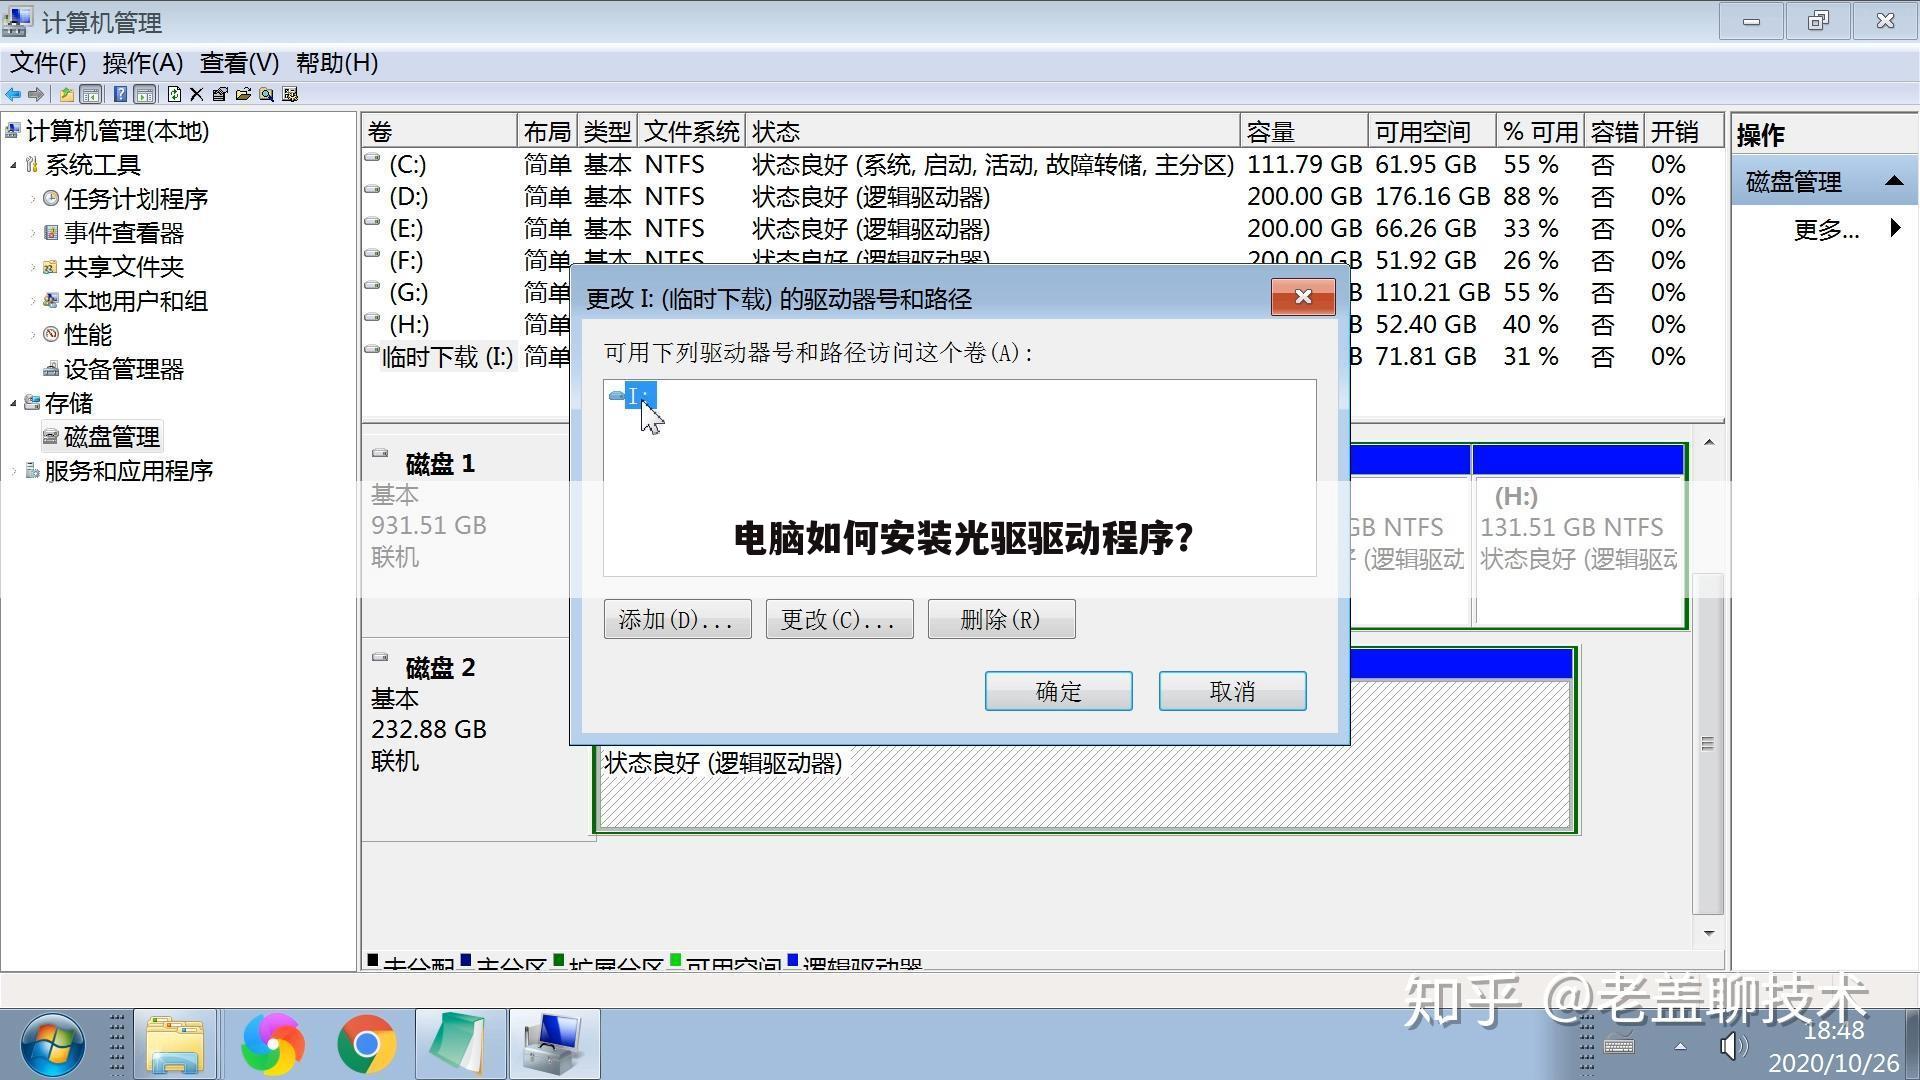This screenshot has width=1920, height=1080.
Task: Toggle the Show/Hide Action Pane icon
Action: coord(145,94)
